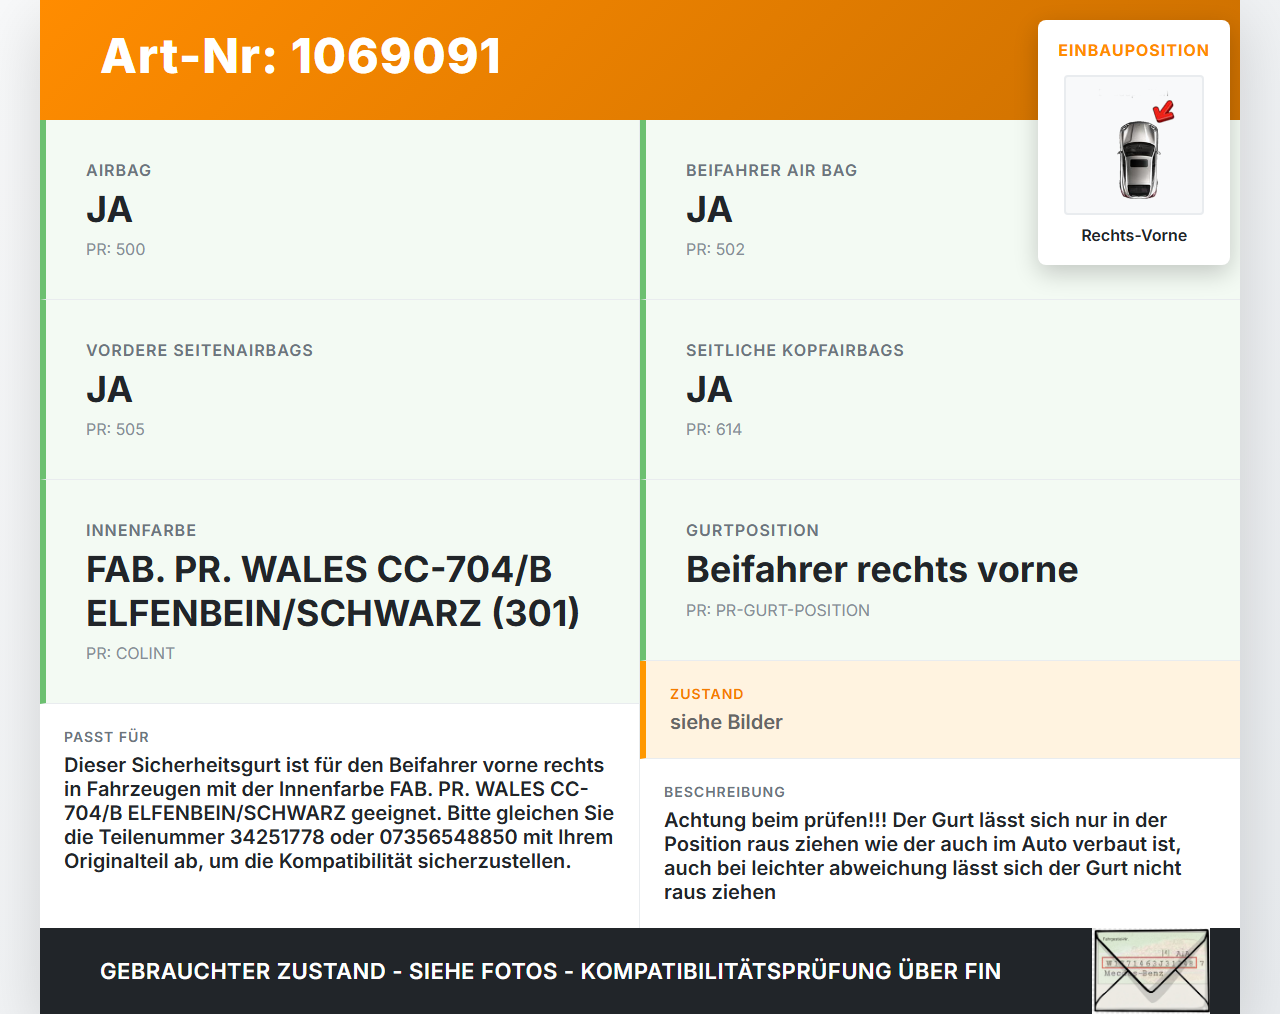Open the envelope thumbnail in footer

1152,971
